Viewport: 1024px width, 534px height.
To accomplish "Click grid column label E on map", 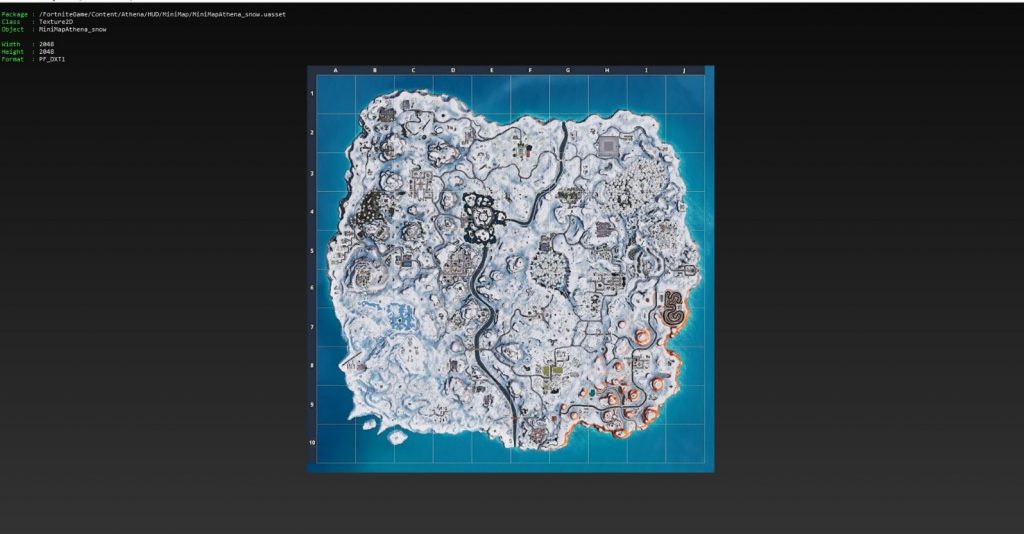I will tap(491, 71).
